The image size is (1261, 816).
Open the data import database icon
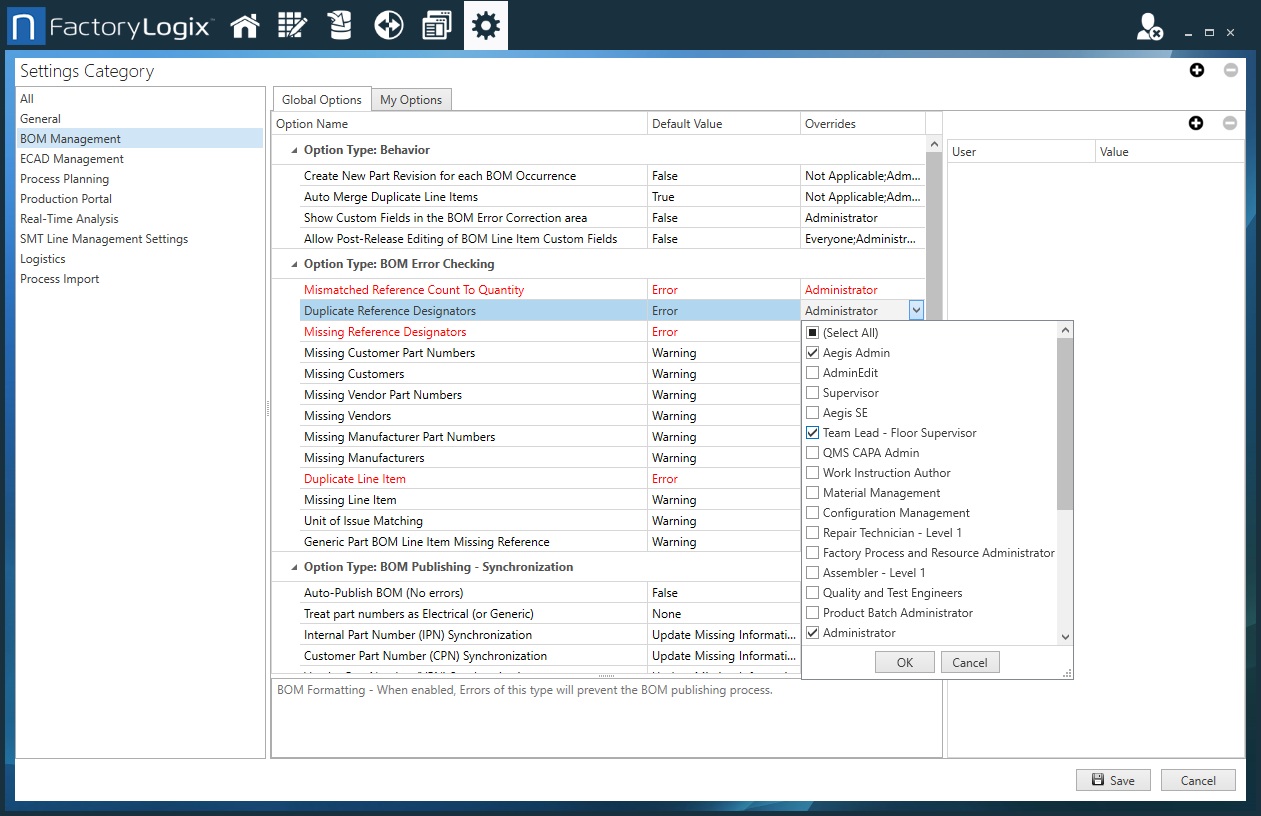(x=340, y=25)
